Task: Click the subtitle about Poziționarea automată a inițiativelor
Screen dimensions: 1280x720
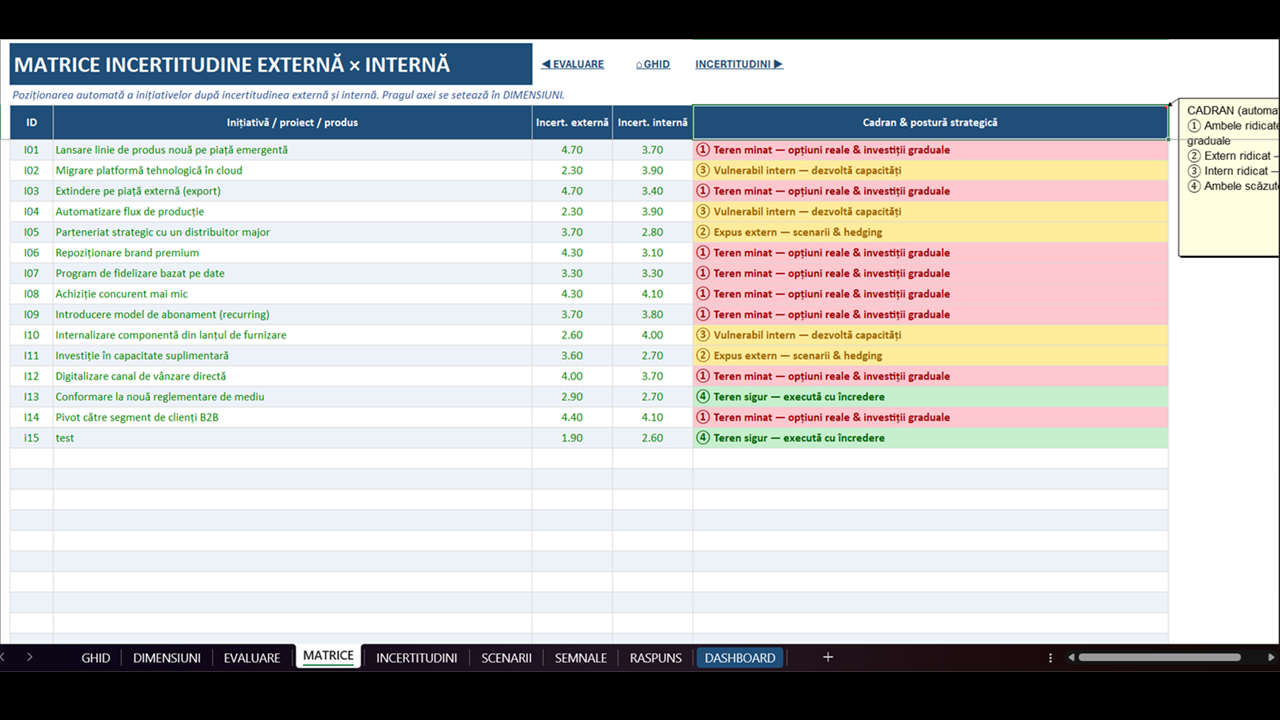Action: (288, 95)
